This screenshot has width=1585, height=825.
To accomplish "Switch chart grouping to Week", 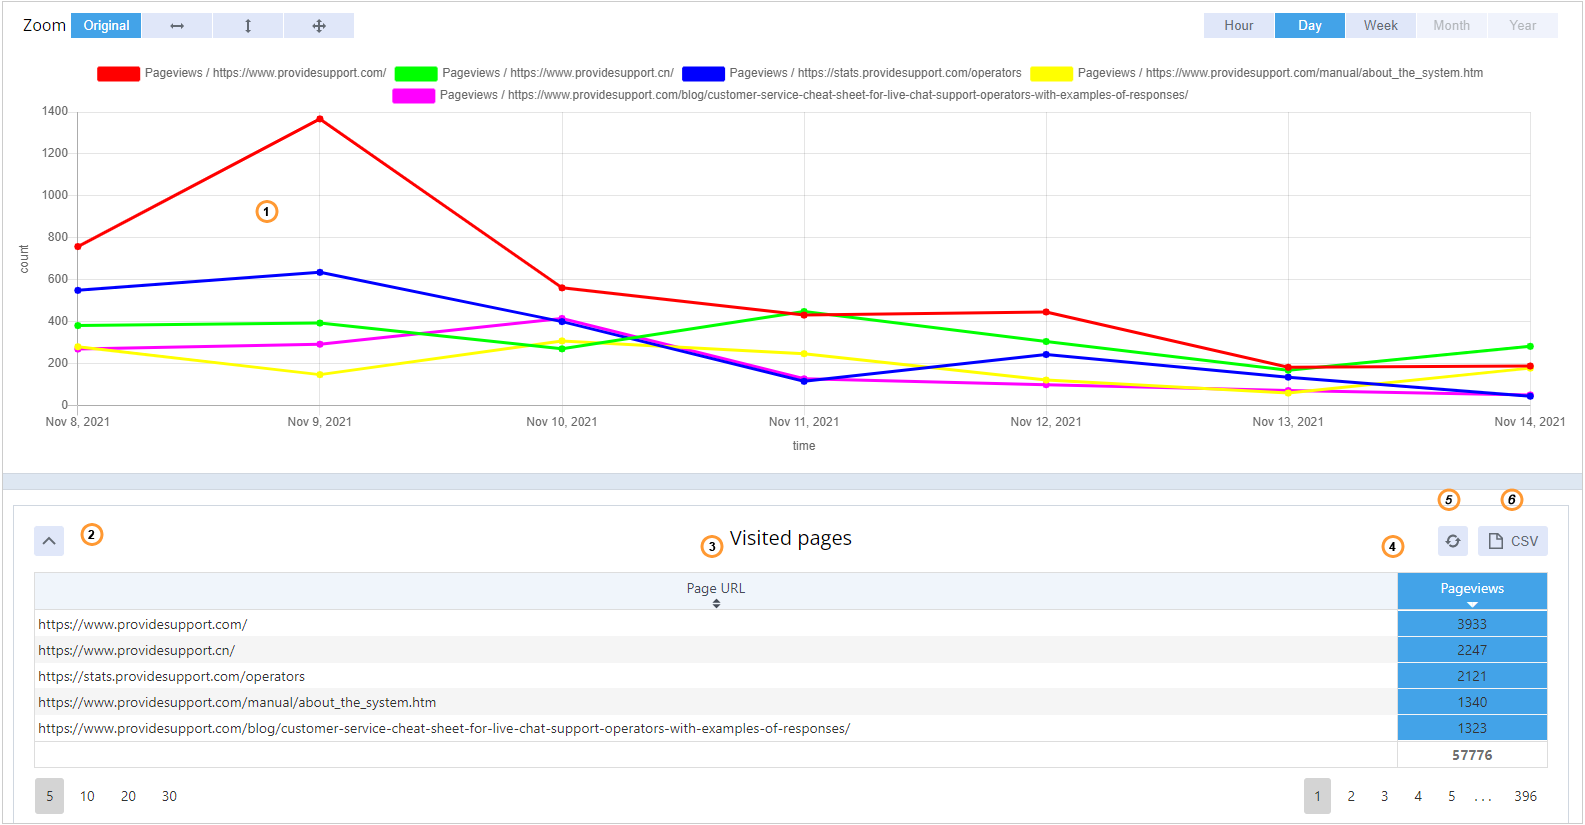I will tap(1381, 26).
